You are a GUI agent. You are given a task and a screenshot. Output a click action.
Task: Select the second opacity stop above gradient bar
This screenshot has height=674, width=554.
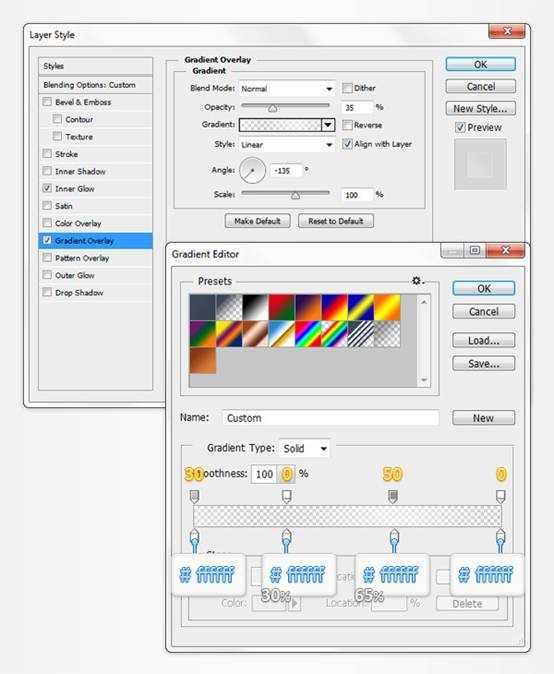(x=287, y=496)
